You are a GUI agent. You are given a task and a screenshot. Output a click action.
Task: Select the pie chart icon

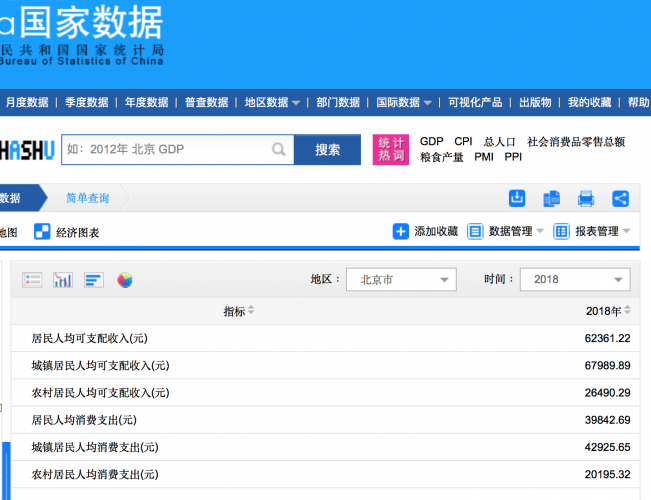click(125, 280)
